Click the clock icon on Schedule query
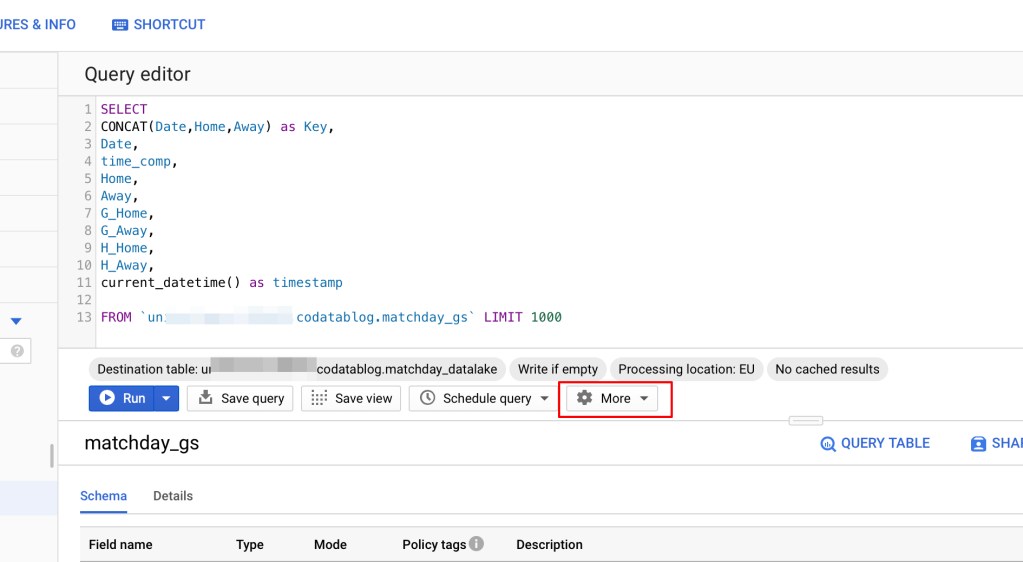Screen dimensions: 1023x562 pos(427,398)
